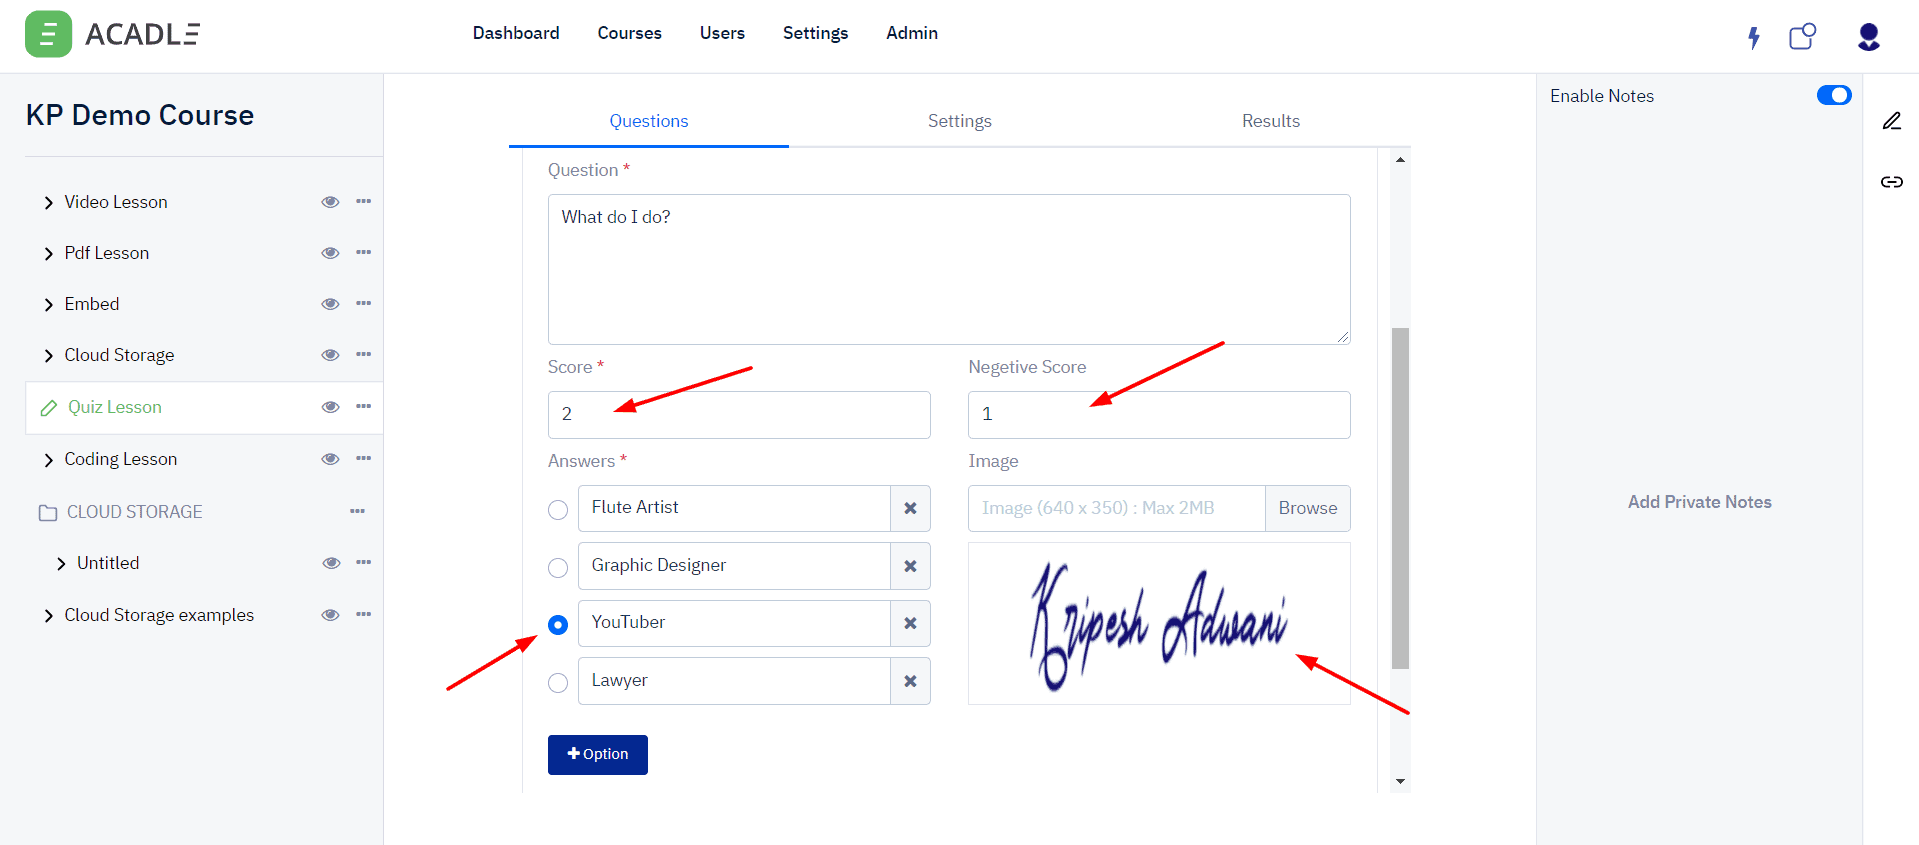Remove the Graphic Designer answer option
Viewport: 1919px width, 845px height.
[910, 566]
